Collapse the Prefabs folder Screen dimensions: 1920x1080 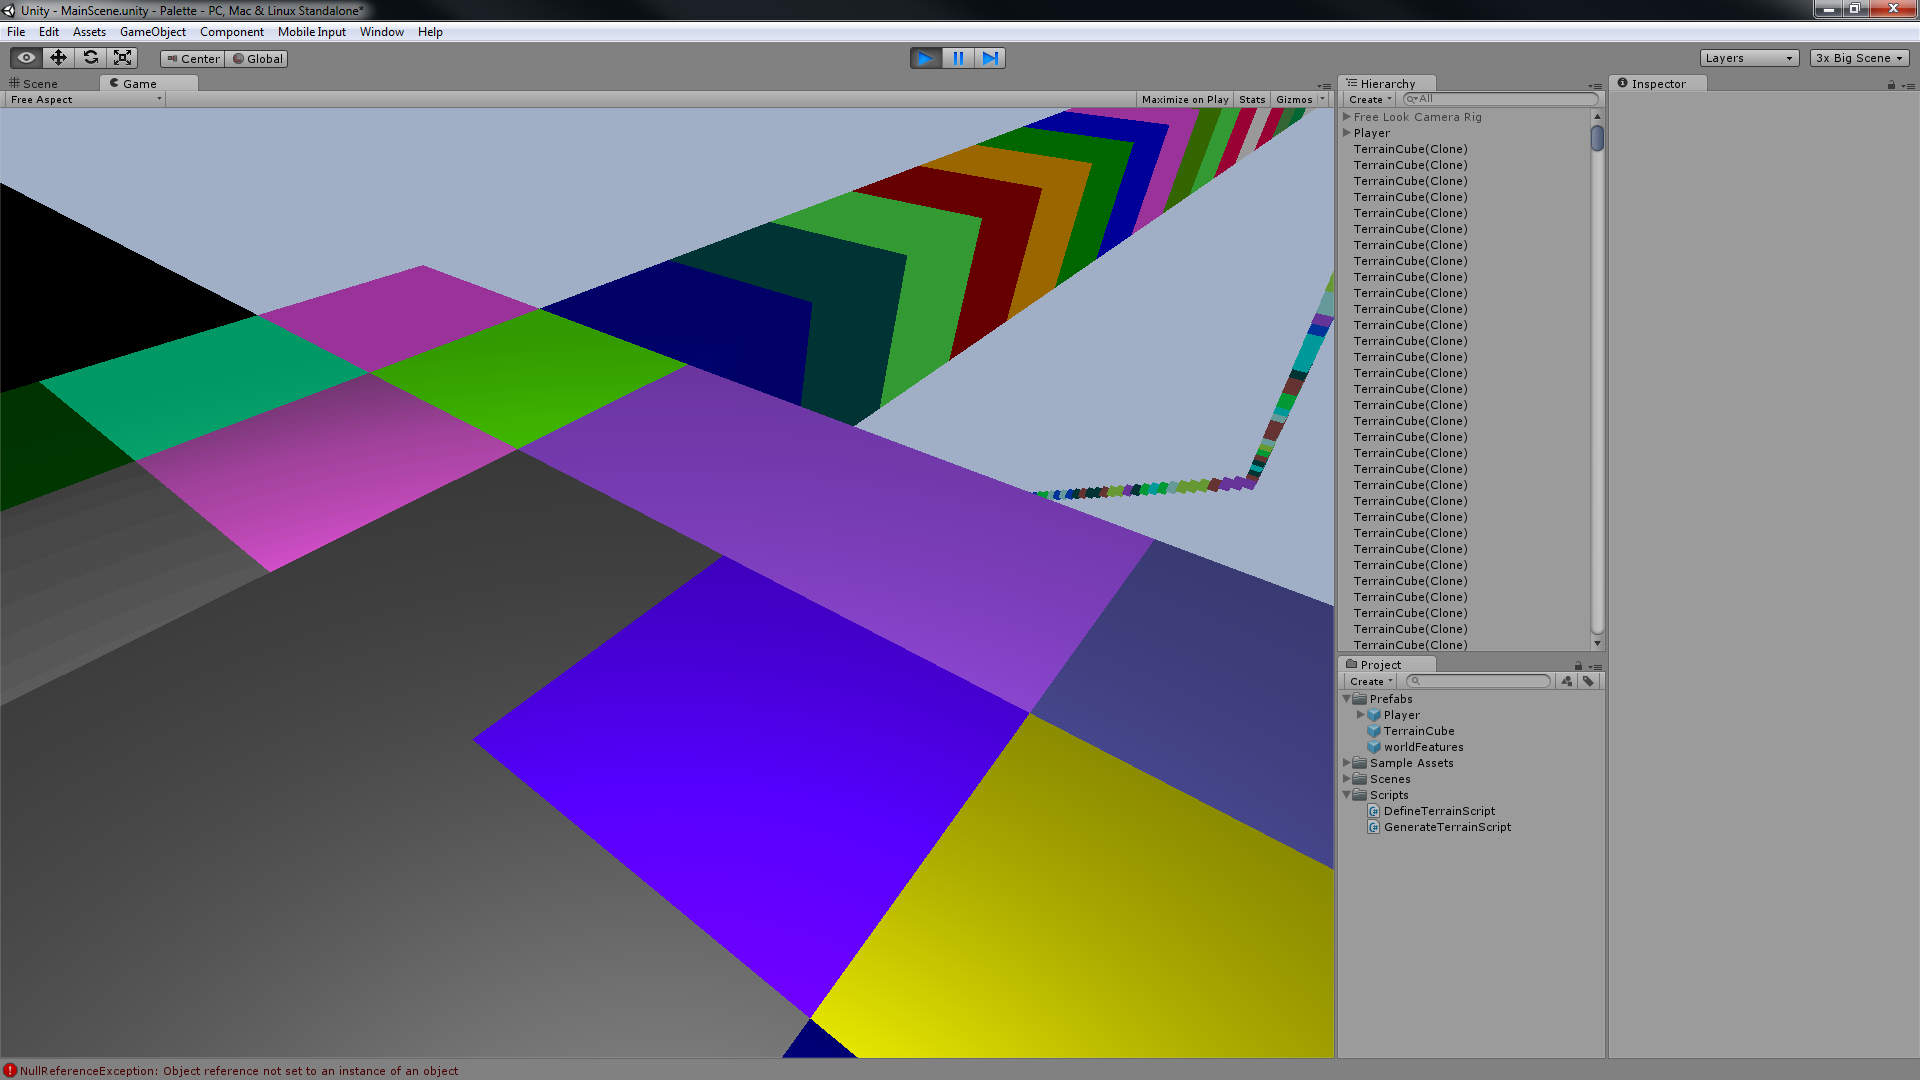click(x=1347, y=699)
